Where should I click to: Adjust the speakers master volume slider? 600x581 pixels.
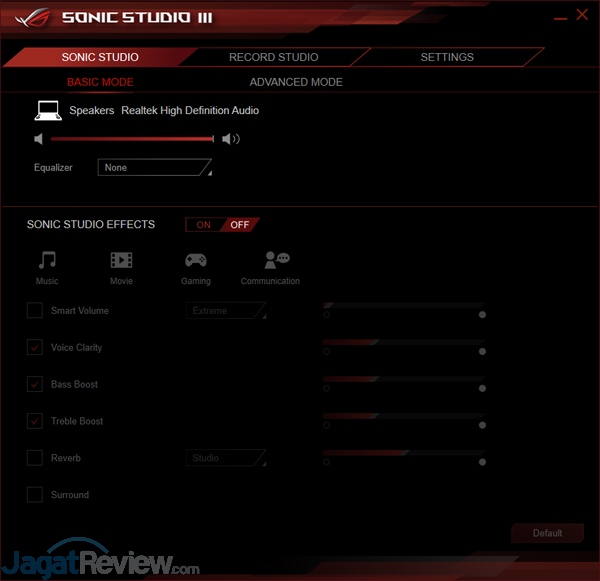(x=132, y=139)
